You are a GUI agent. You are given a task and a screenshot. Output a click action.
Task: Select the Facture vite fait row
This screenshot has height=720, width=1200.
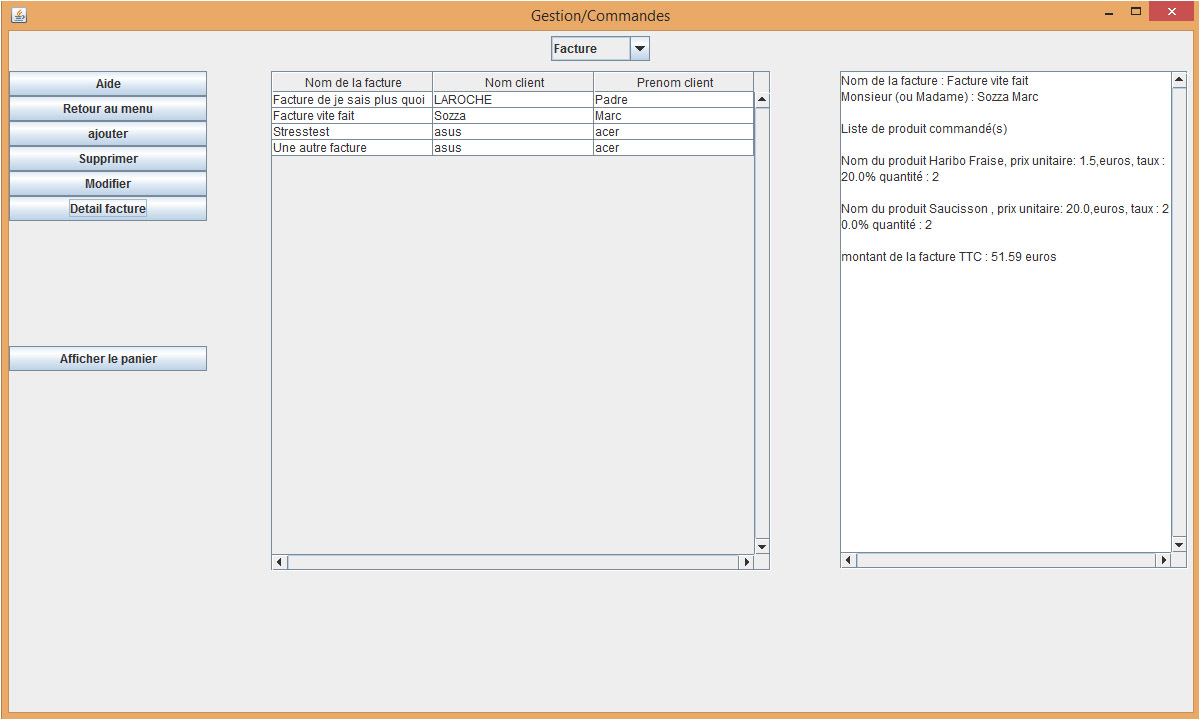352,116
